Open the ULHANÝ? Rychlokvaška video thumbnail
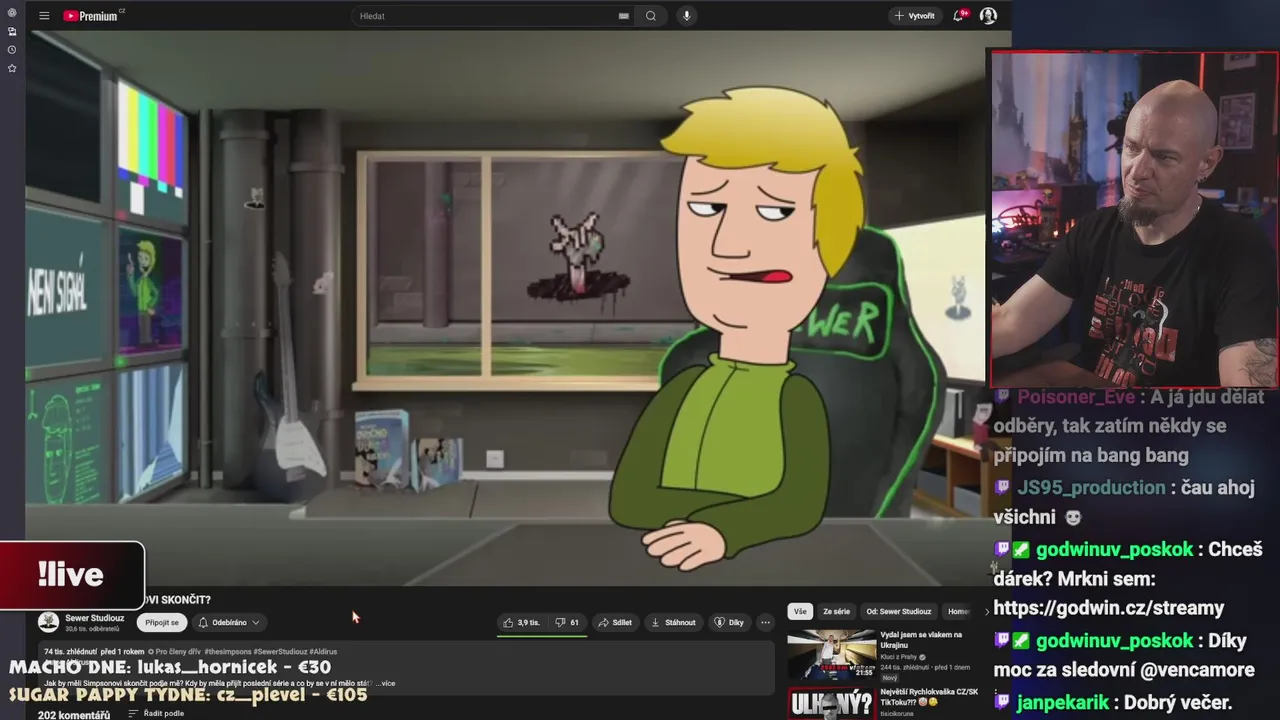1280x720 pixels. (x=831, y=703)
